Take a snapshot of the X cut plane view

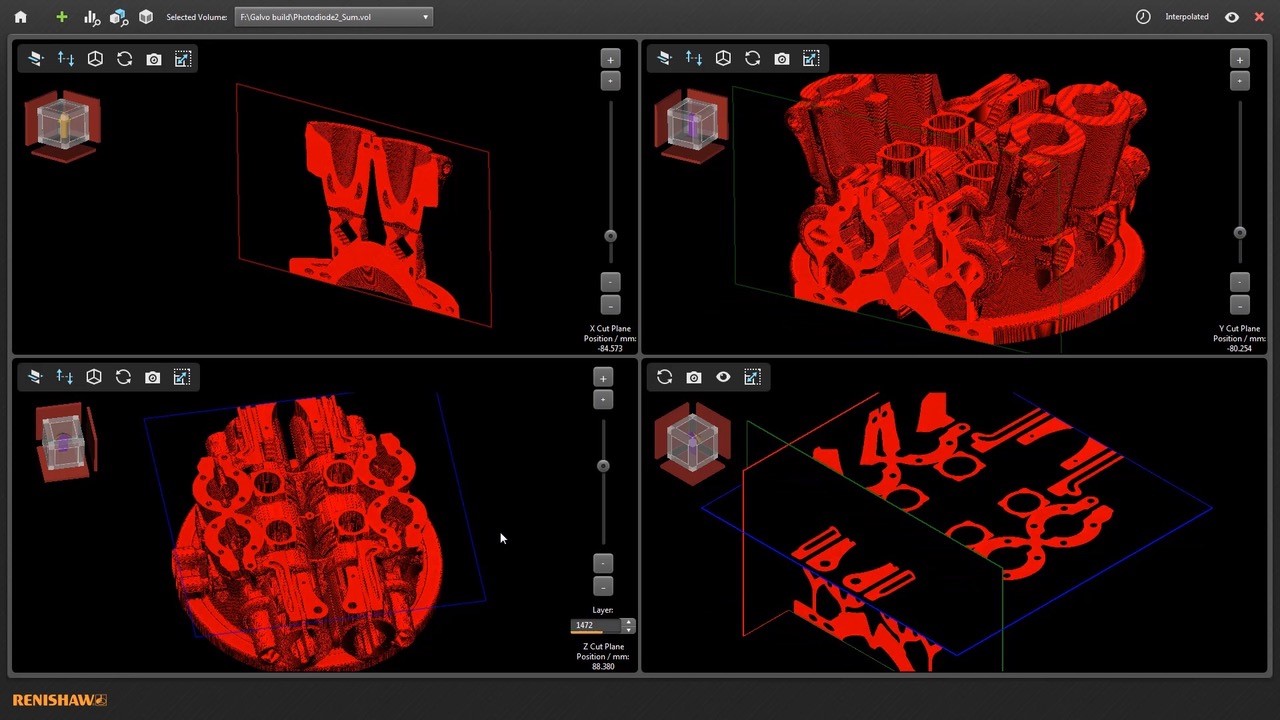pos(154,60)
